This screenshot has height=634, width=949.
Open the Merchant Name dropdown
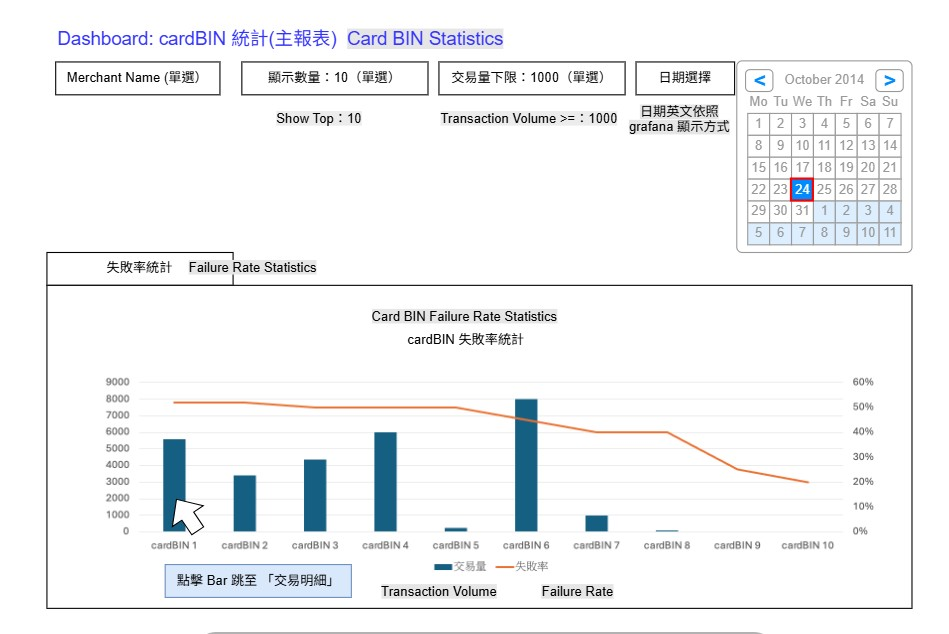[x=137, y=78]
